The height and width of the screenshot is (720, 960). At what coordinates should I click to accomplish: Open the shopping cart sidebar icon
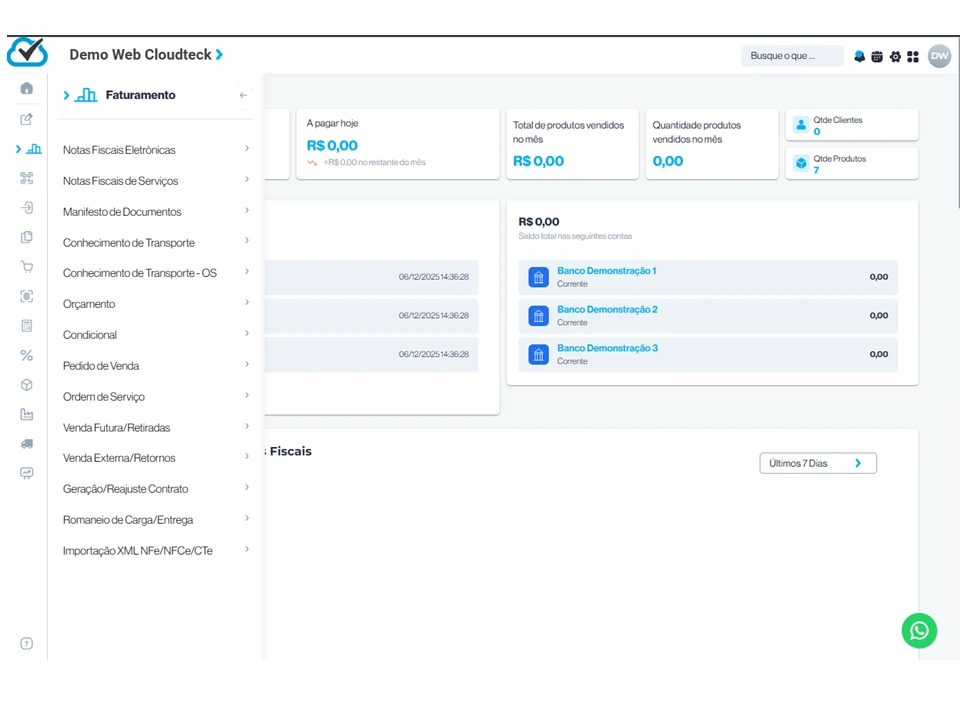[27, 266]
